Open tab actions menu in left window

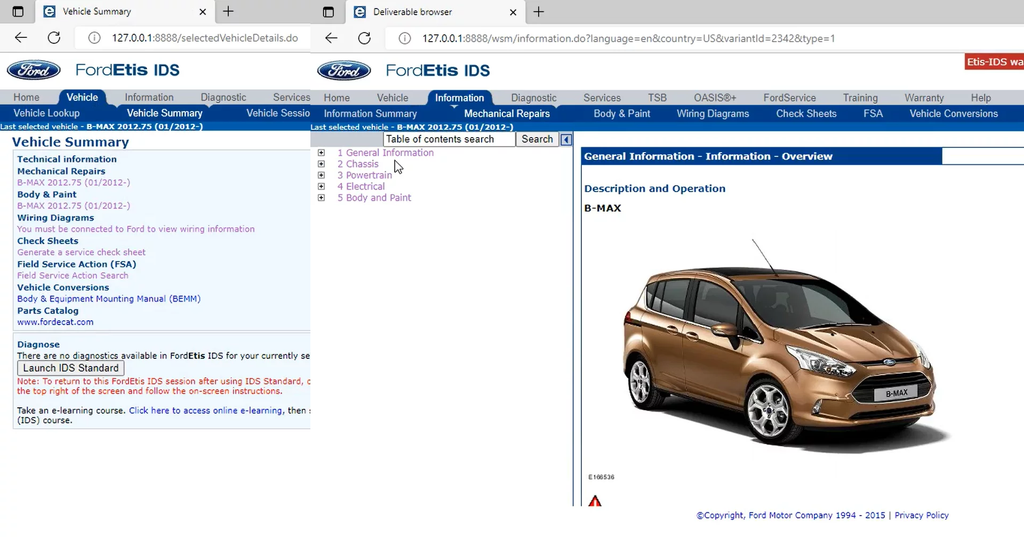[x=17, y=12]
